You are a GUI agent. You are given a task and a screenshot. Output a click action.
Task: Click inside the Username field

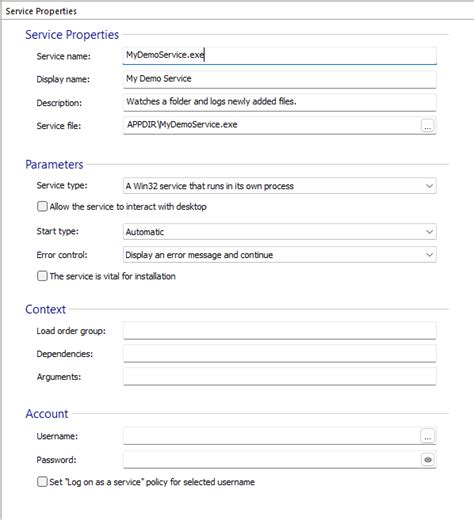[x=272, y=436]
